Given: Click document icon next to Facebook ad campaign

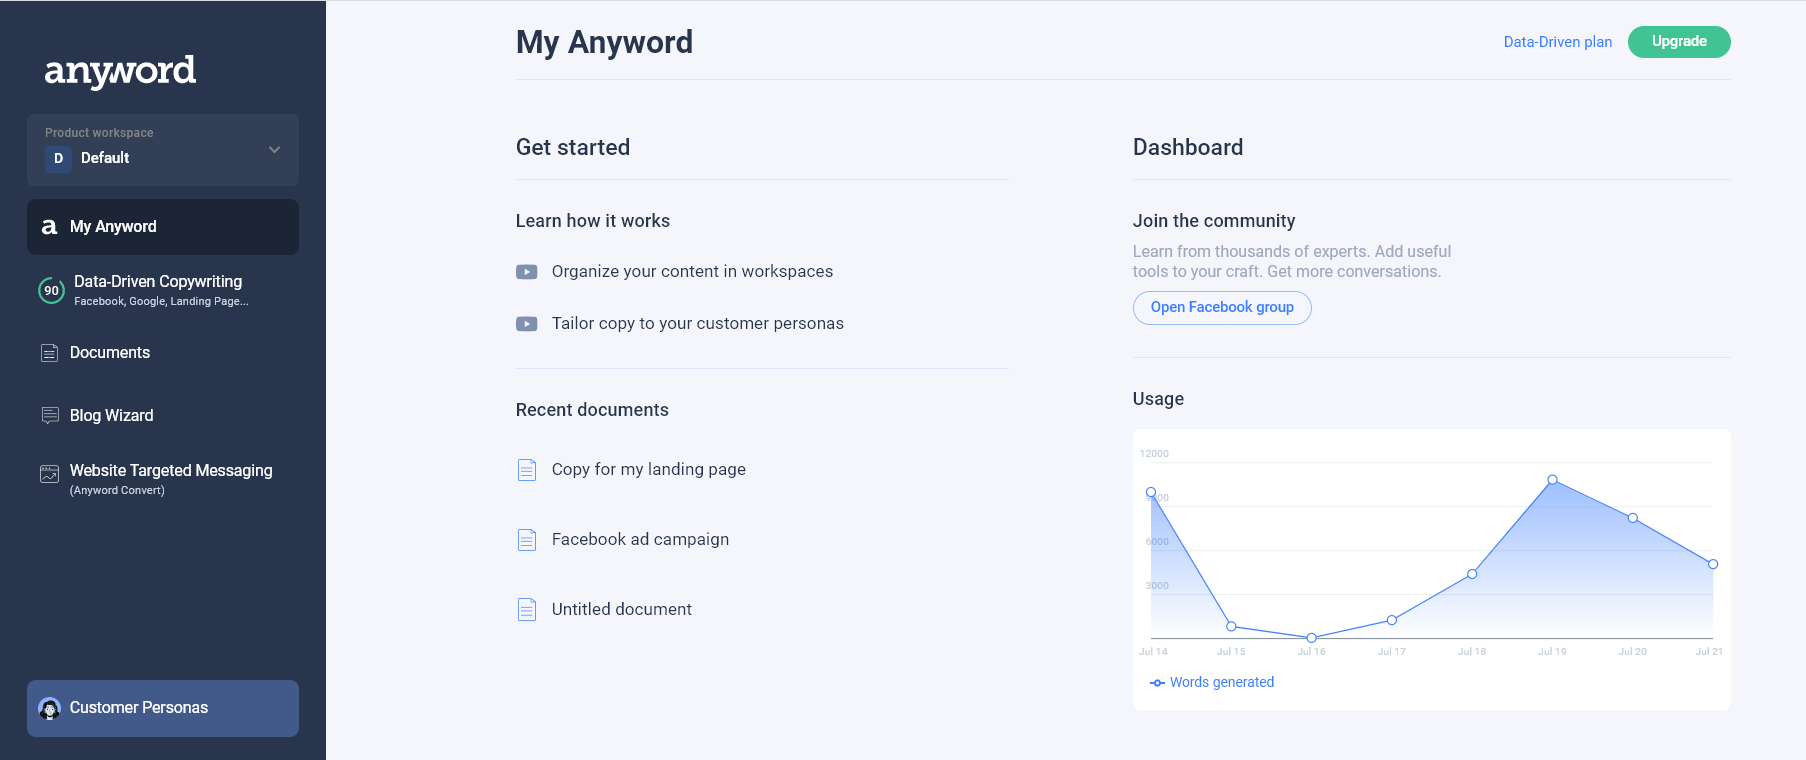Looking at the screenshot, I should (527, 540).
